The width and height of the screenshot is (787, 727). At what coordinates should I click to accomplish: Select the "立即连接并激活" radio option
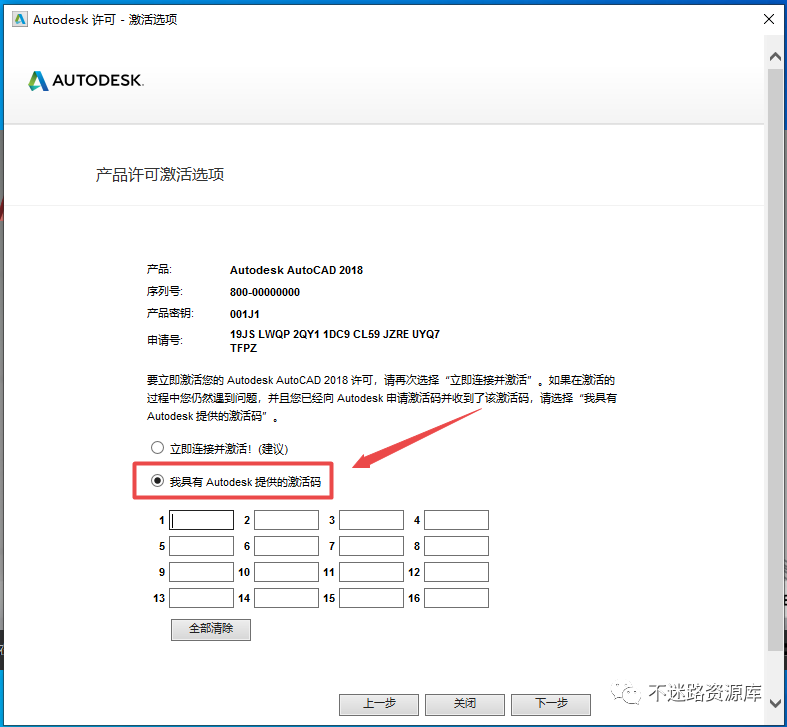pos(157,448)
